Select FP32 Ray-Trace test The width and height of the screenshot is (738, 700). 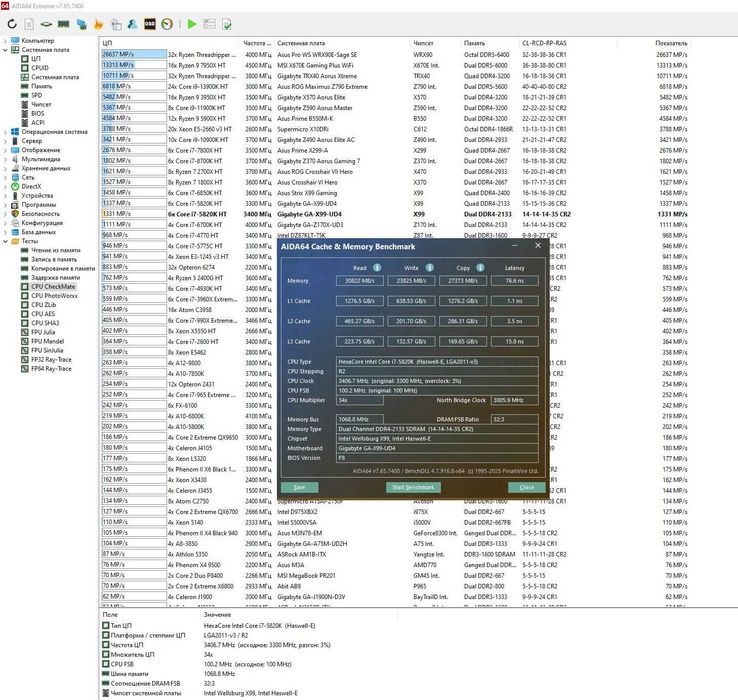pyautogui.click(x=51, y=360)
